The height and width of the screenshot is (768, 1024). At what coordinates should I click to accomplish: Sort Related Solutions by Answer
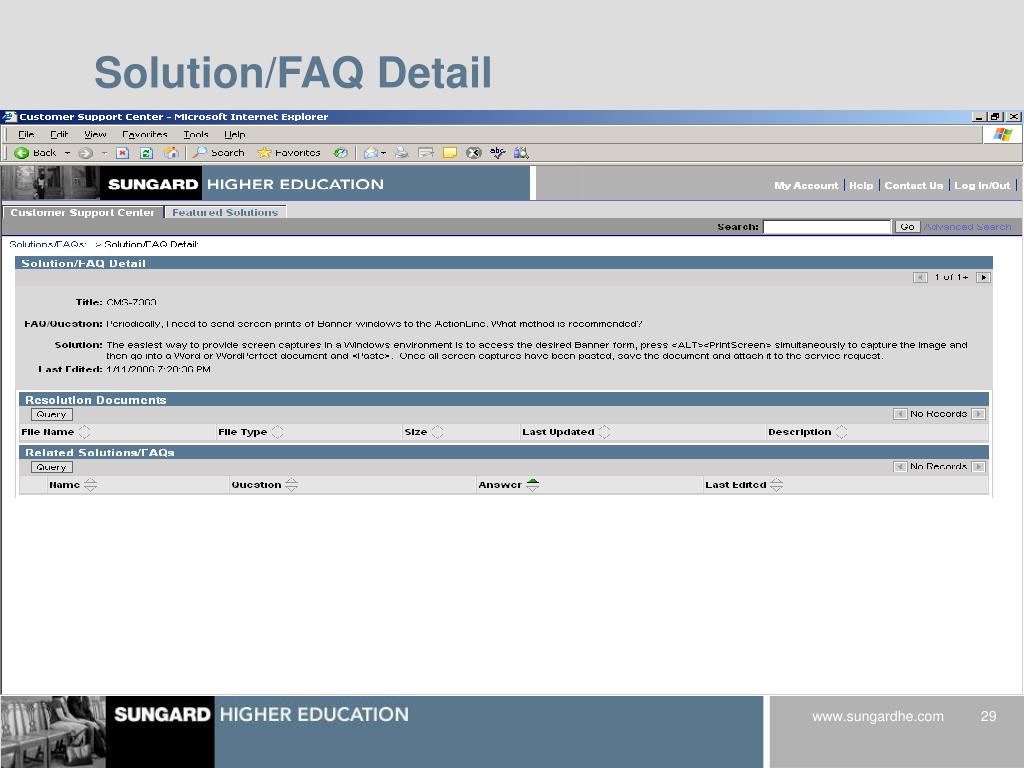(x=532, y=485)
